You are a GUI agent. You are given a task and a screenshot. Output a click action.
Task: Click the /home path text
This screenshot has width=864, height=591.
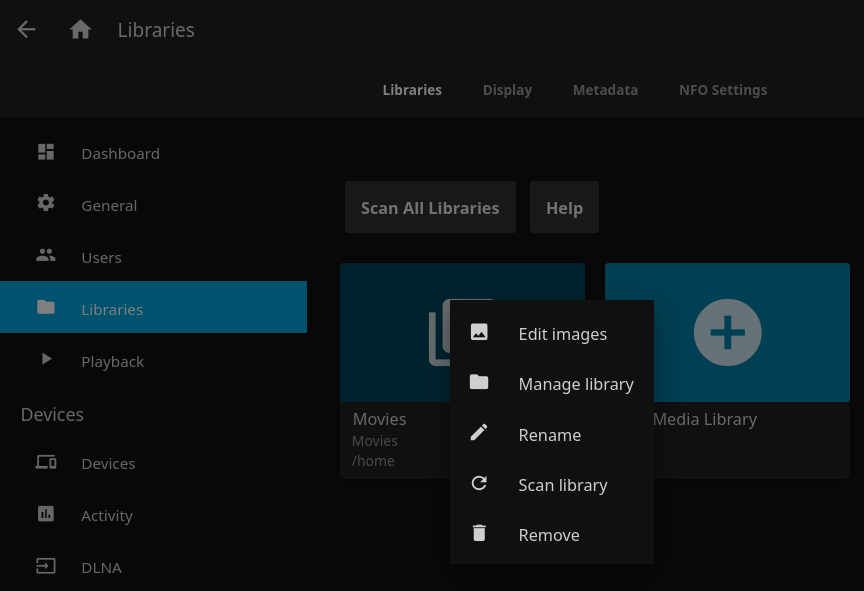pyautogui.click(x=373, y=461)
